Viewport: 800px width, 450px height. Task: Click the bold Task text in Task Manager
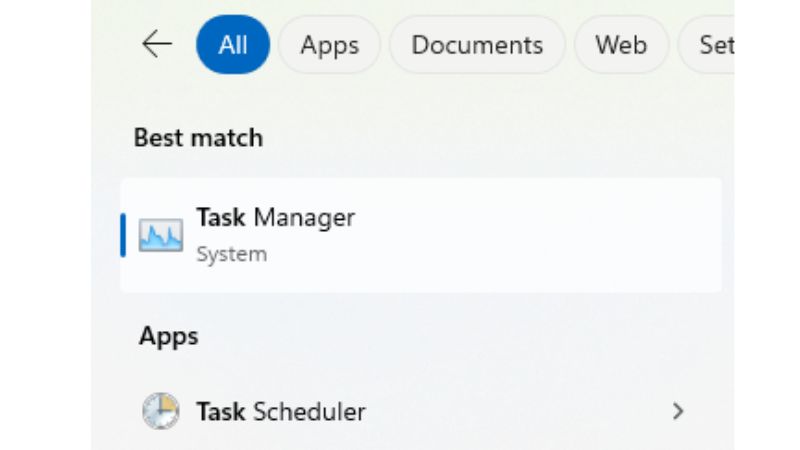tap(220, 217)
